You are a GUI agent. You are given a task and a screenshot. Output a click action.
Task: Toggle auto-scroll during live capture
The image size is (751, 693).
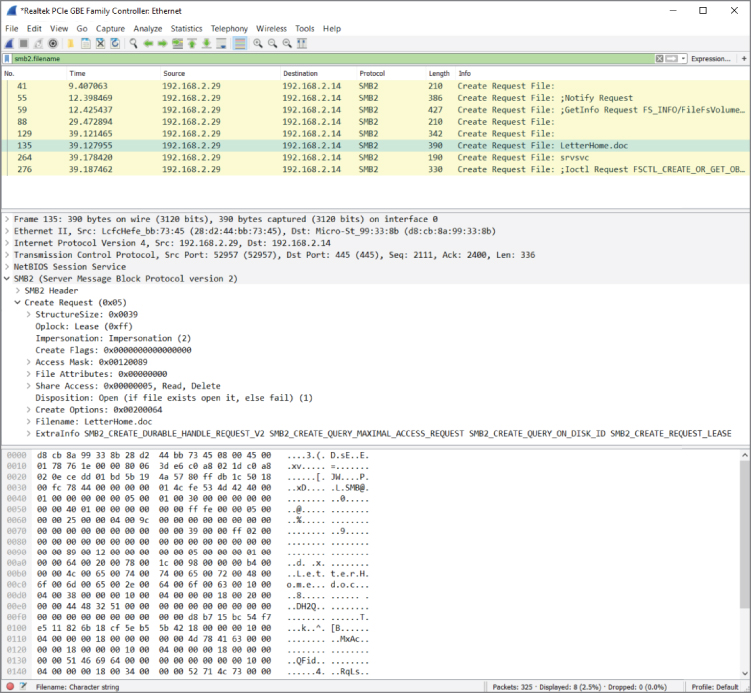click(221, 44)
